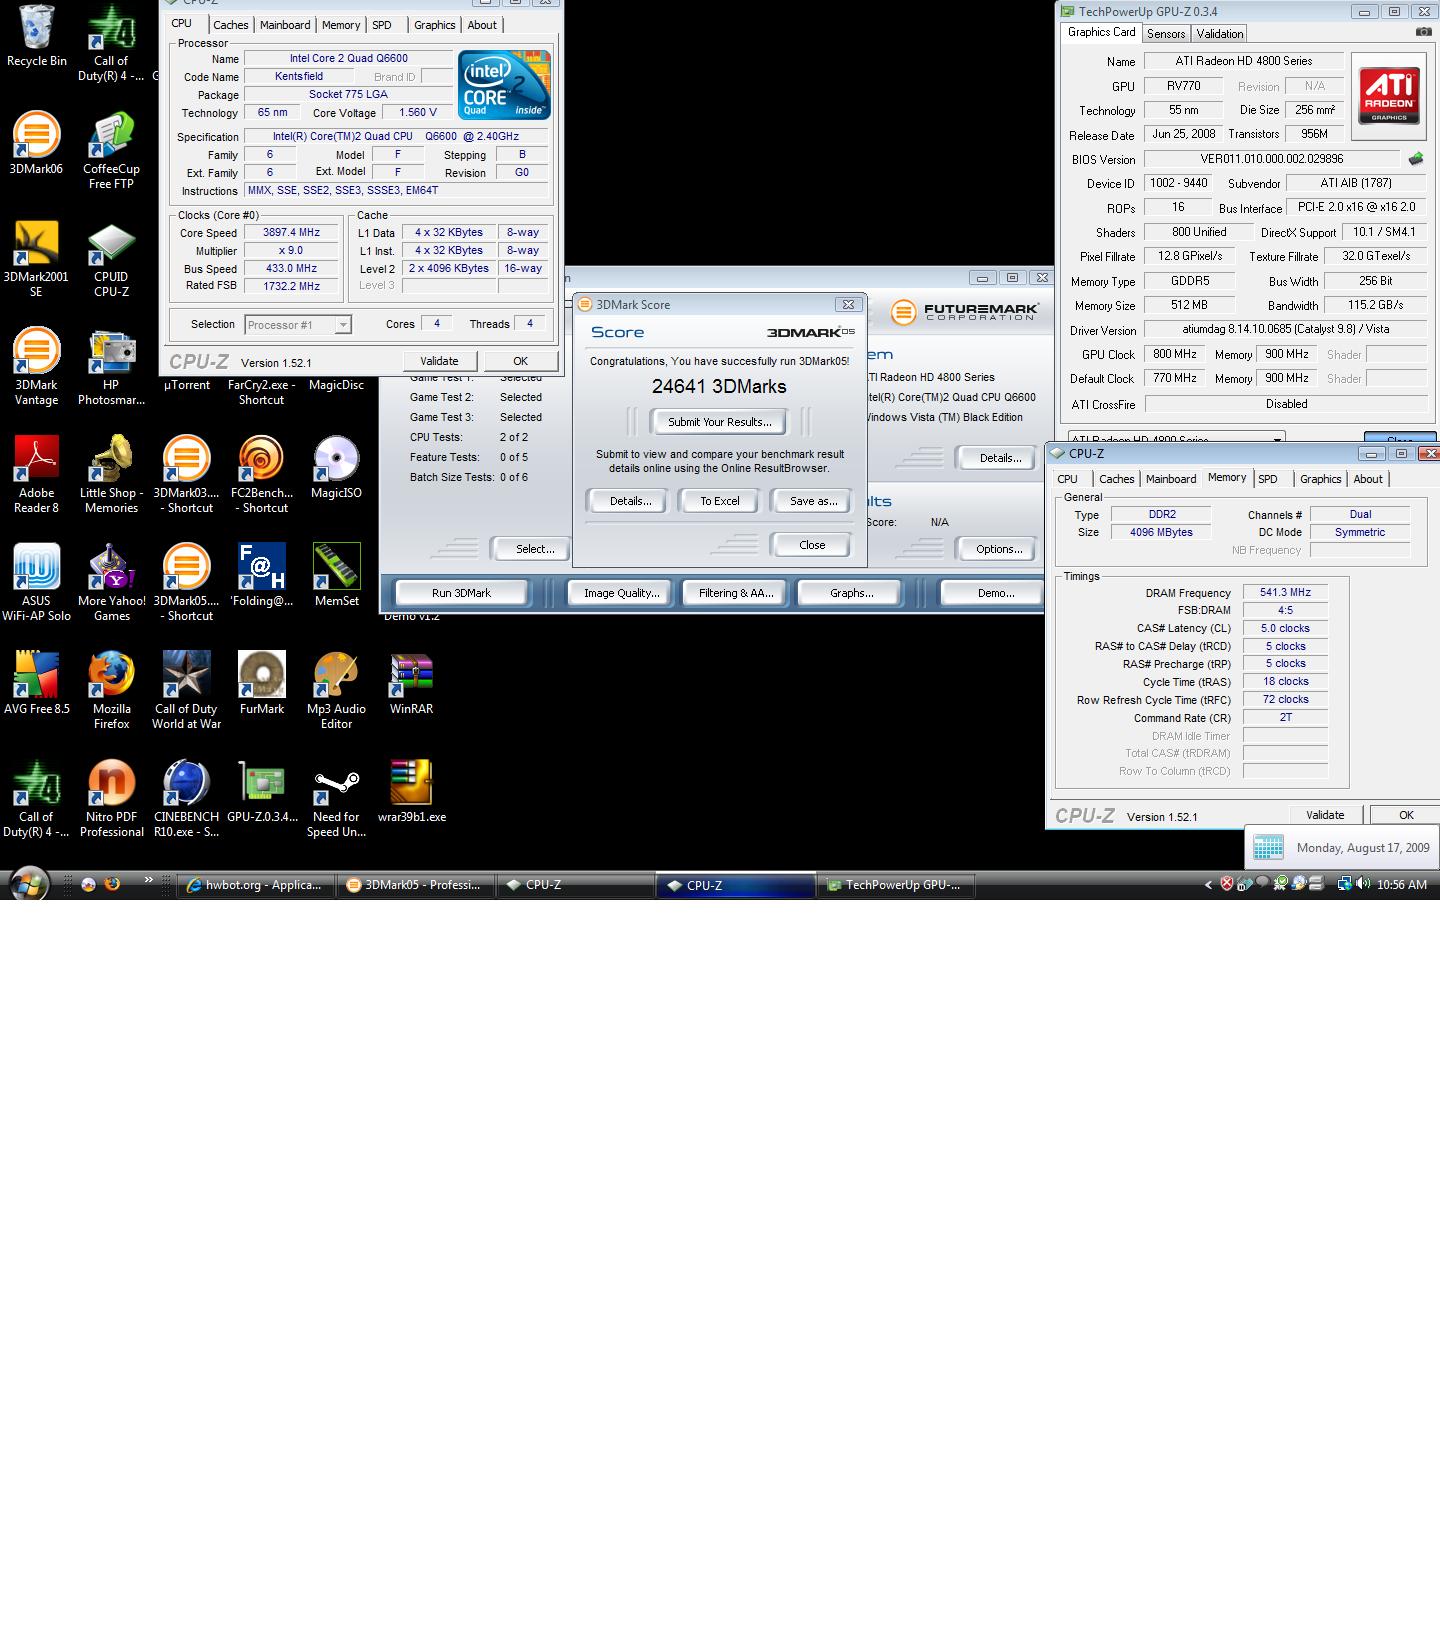Screen dimensions: 1440x1639
Task: Switch to hwbot.org taskbar item
Action: pos(255,885)
